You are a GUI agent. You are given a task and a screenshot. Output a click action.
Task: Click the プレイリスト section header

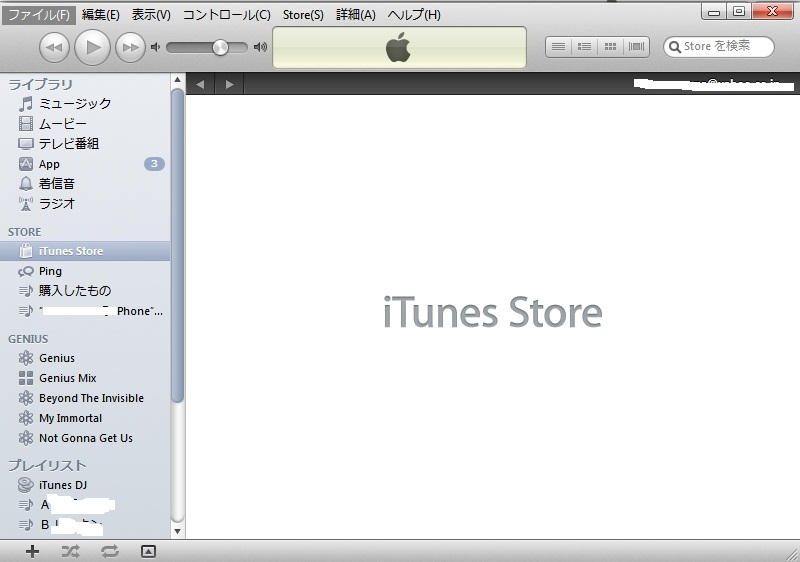pyautogui.click(x=47, y=465)
